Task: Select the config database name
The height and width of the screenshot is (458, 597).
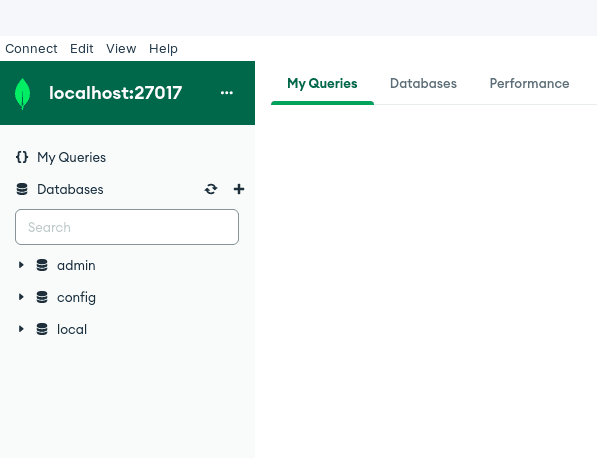Action: pyautogui.click(x=76, y=298)
